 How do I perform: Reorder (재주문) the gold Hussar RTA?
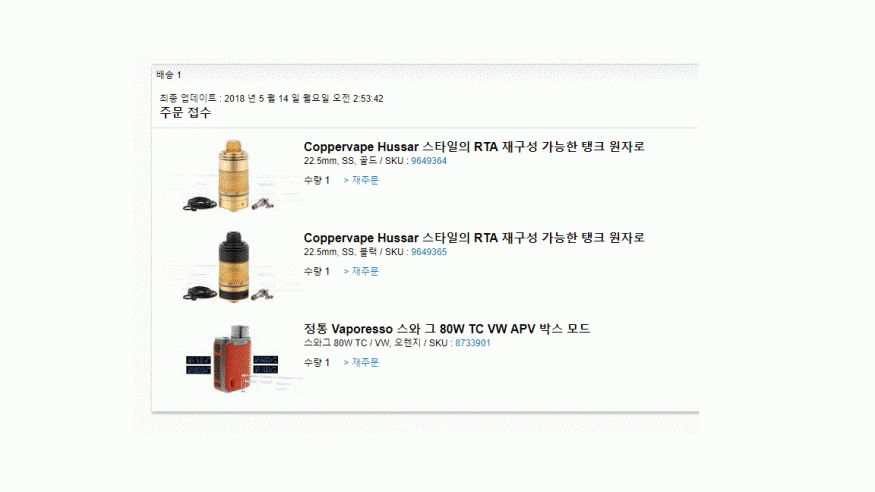361,180
